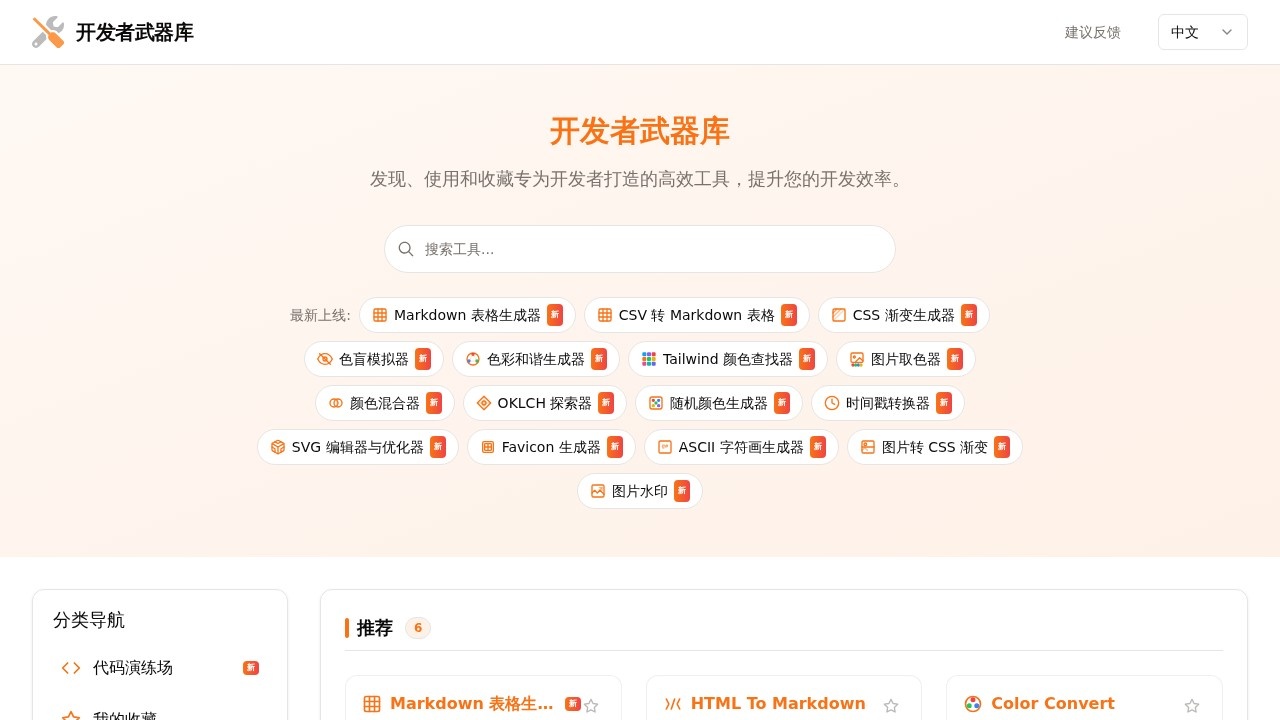Viewport: 1280px width, 720px height.
Task: Open the 随机颜色生成器 tool
Action: pyautogui.click(x=718, y=403)
